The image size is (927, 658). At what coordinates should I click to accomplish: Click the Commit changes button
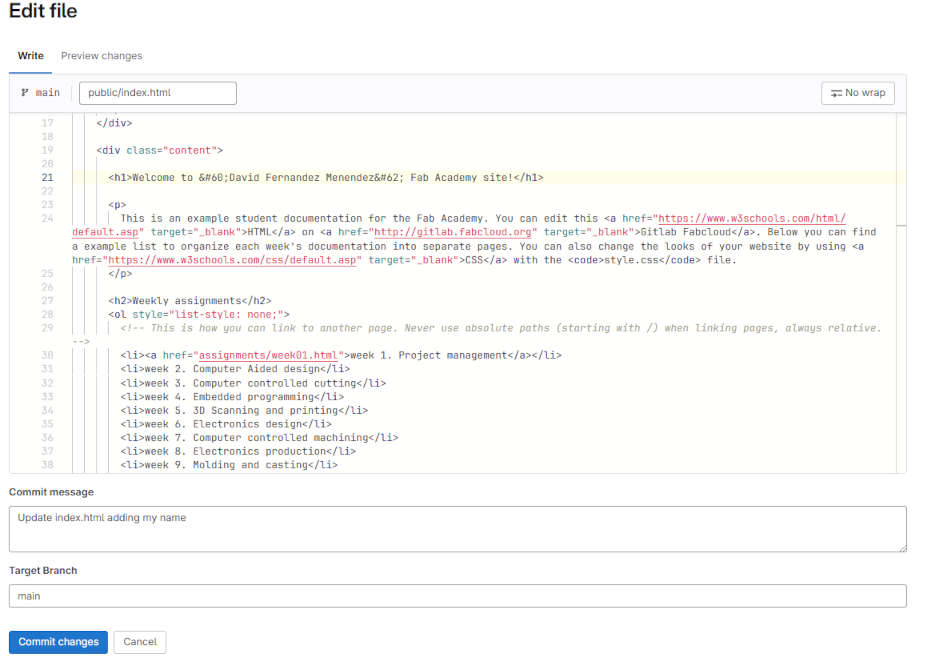[x=59, y=642]
